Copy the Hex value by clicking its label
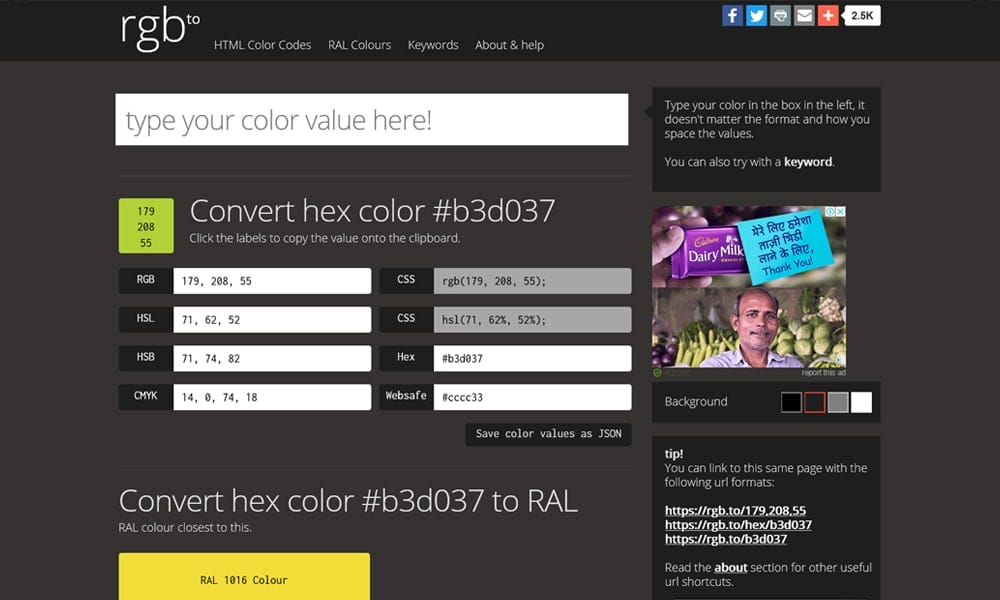 405,357
